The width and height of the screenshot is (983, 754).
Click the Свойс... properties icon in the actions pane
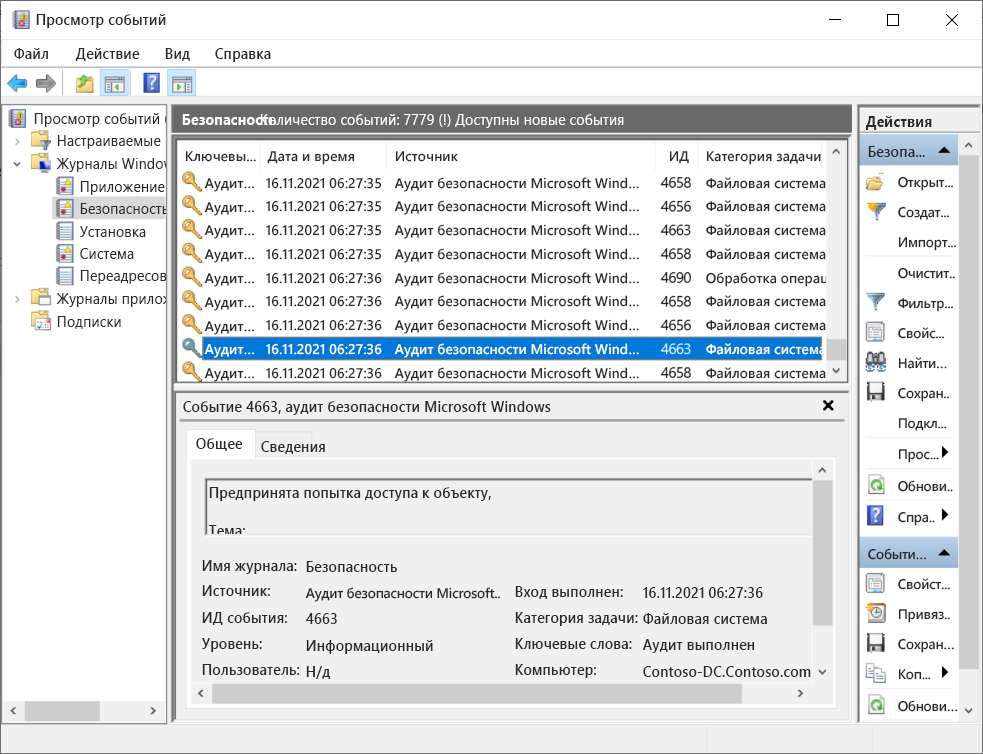tap(875, 332)
